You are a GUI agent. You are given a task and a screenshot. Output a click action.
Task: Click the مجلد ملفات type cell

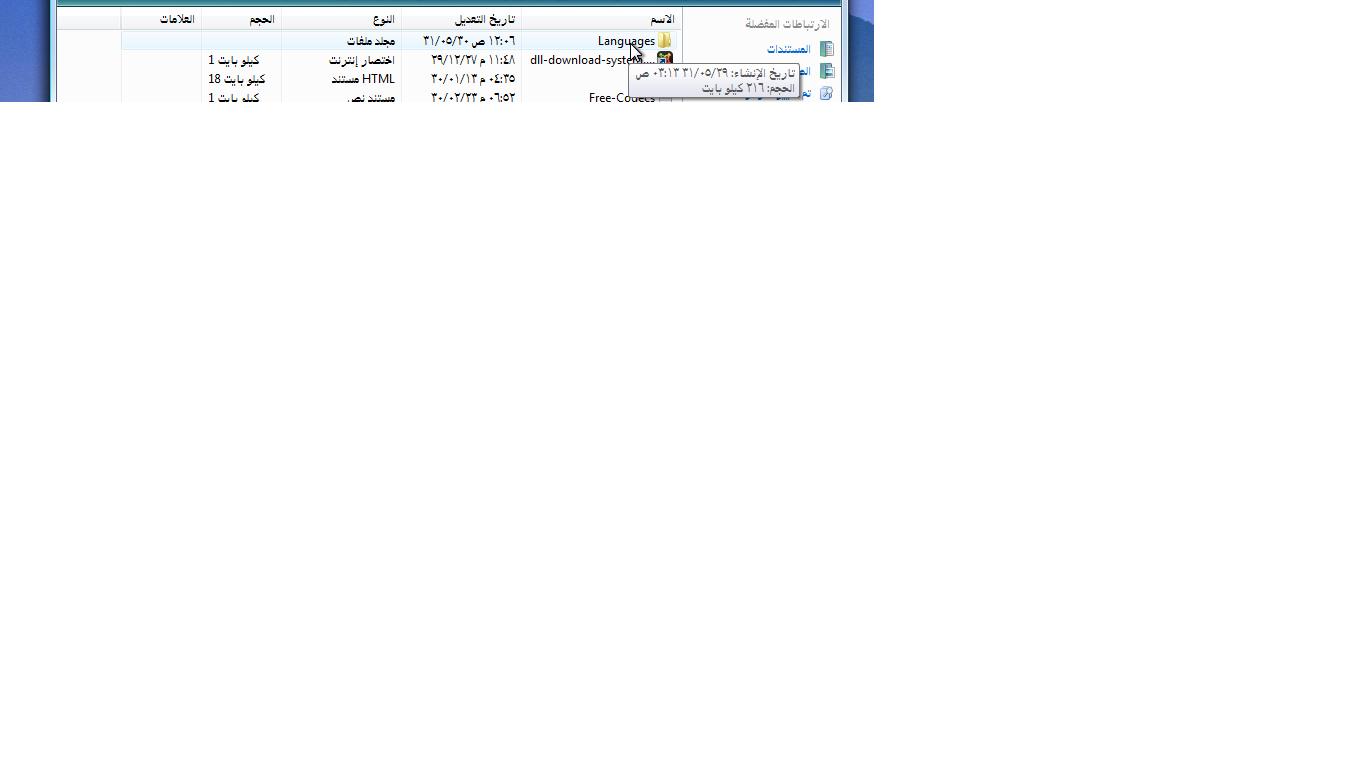[370, 41]
